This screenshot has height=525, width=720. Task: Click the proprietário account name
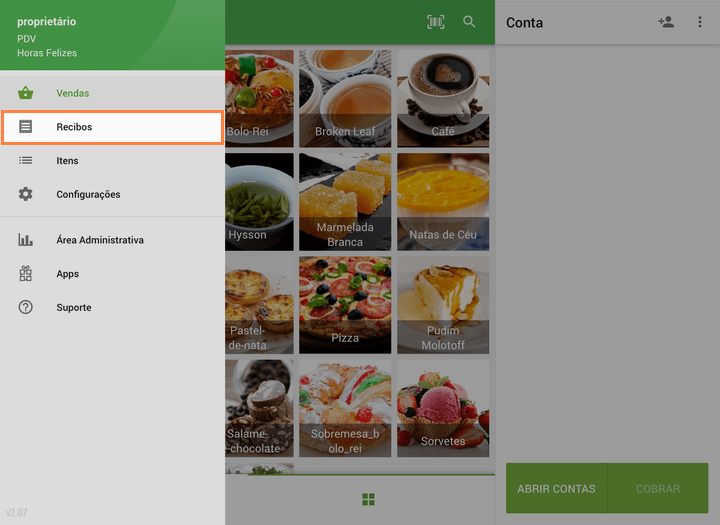pos(46,22)
